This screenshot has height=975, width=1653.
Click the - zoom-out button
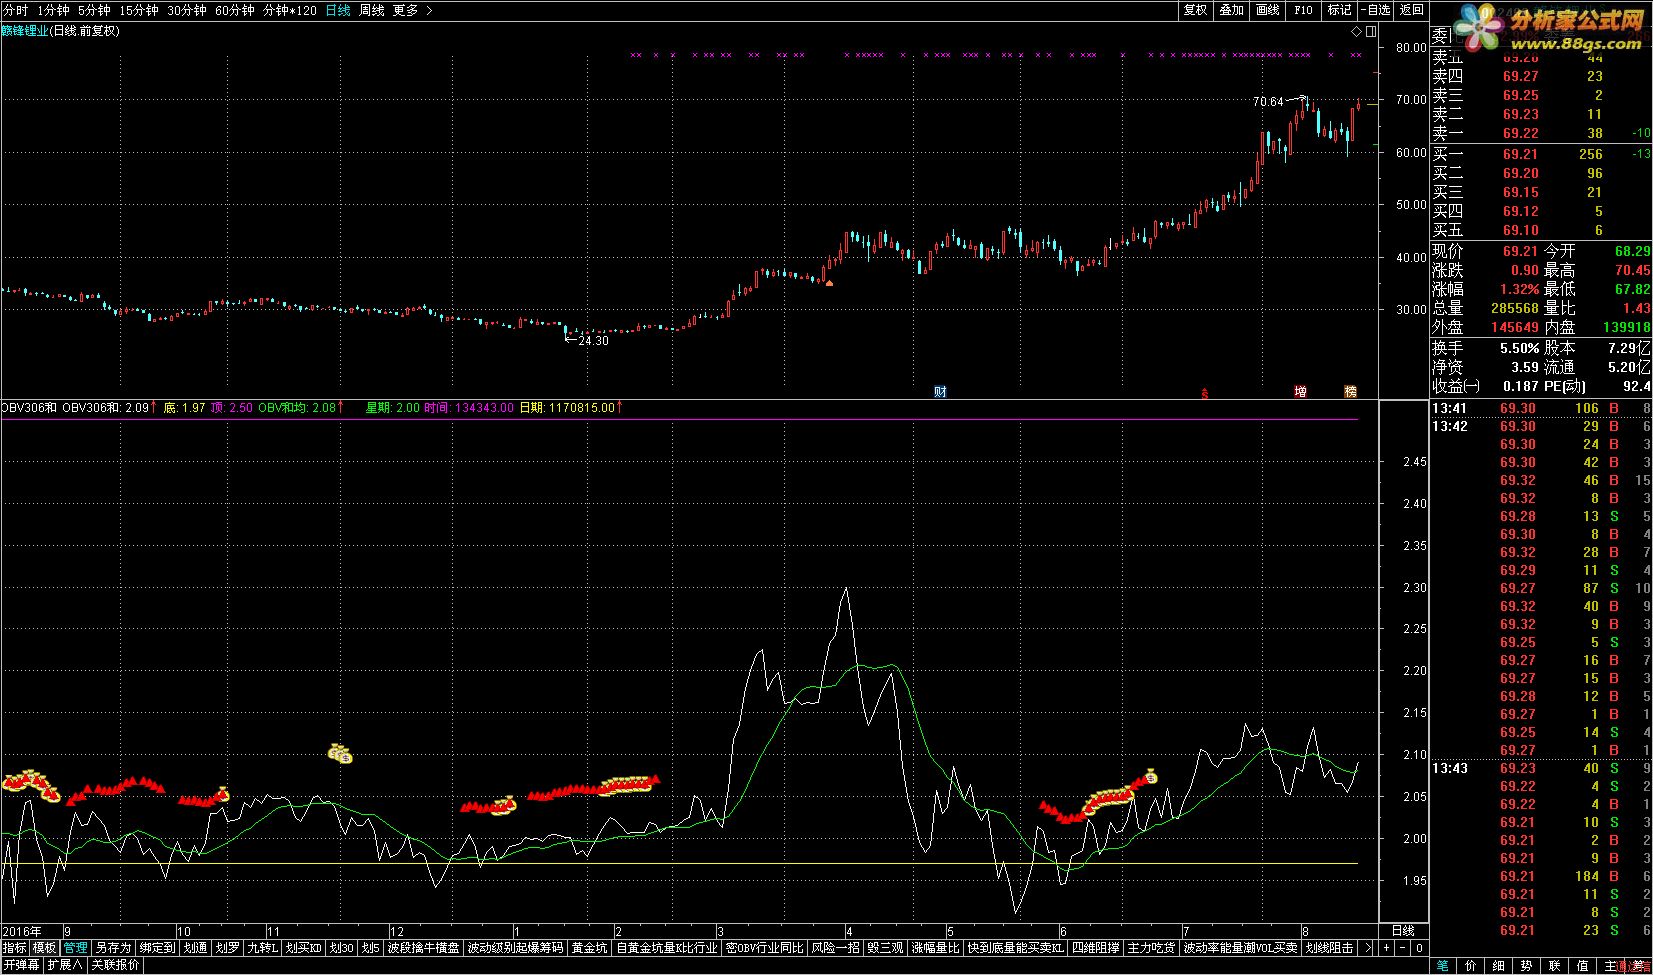[1402, 947]
